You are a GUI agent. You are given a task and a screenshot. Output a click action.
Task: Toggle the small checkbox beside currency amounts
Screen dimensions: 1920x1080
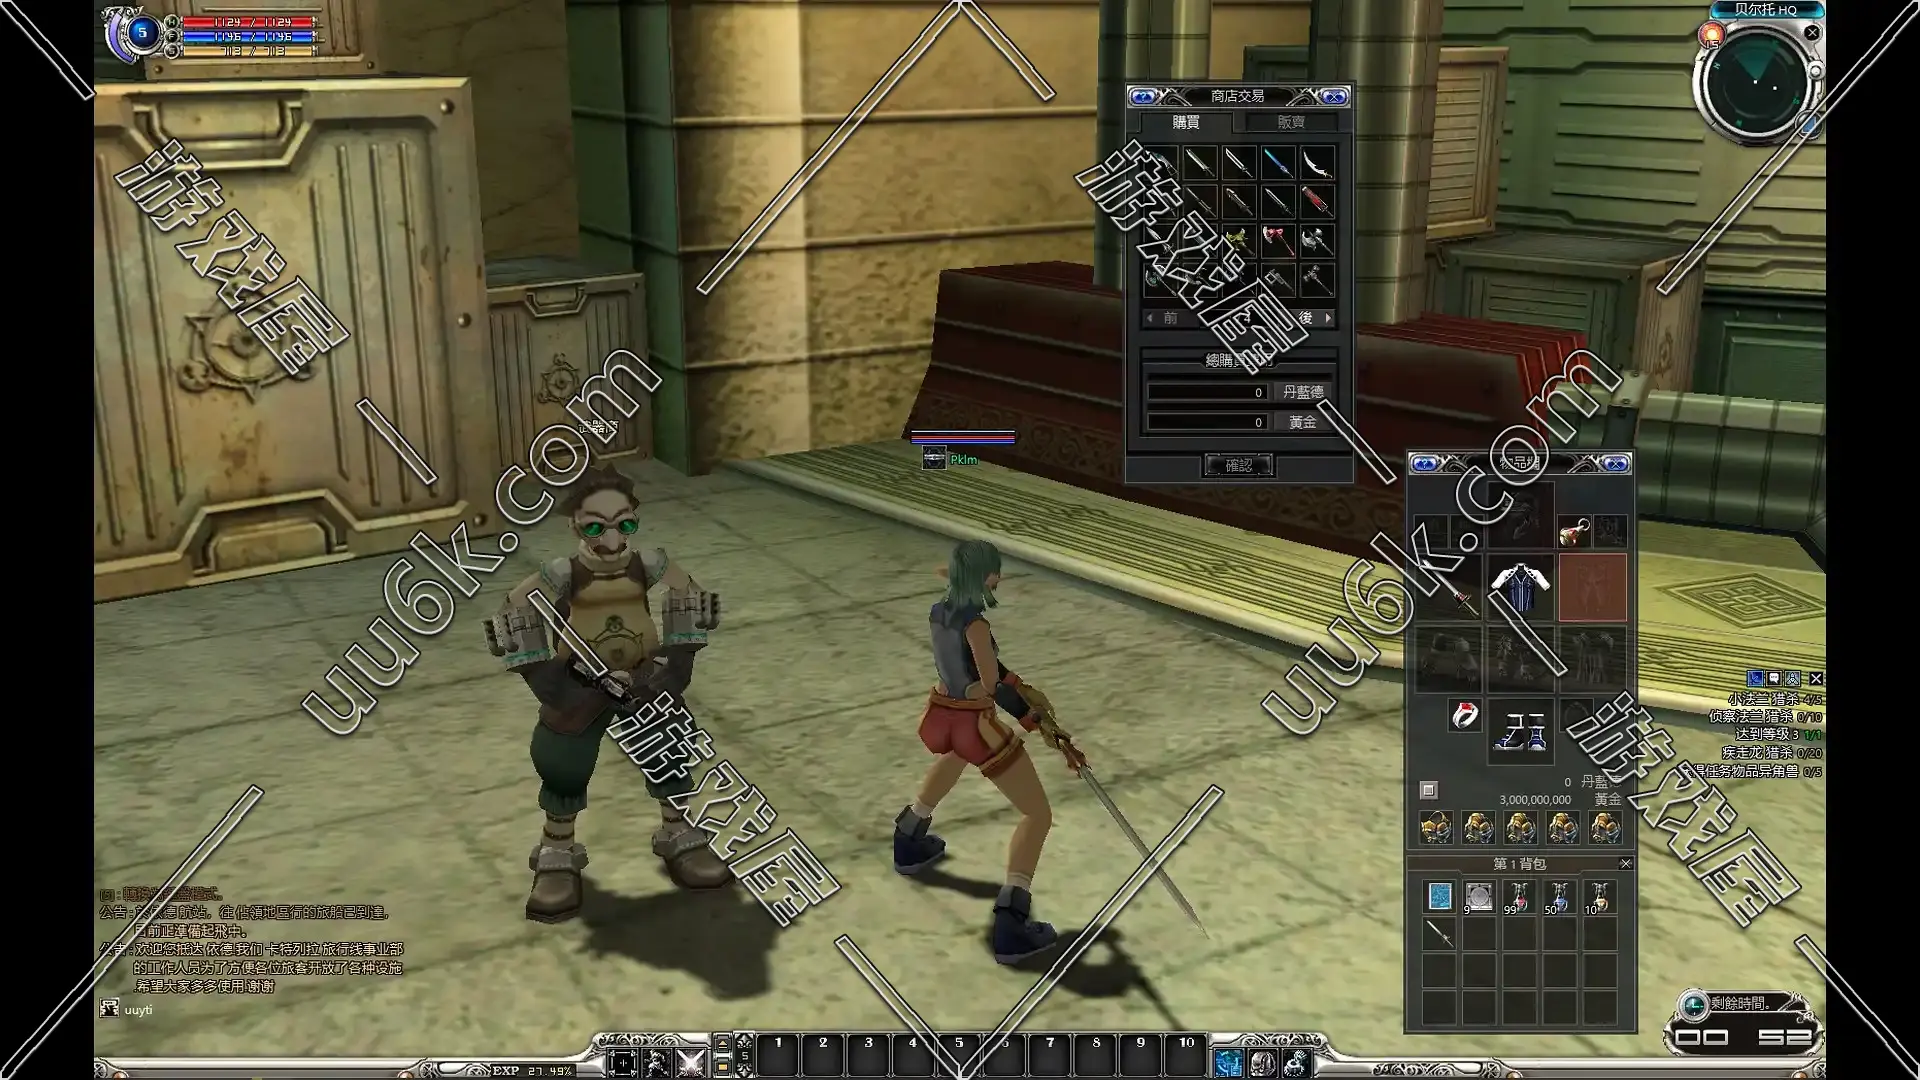[1428, 791]
